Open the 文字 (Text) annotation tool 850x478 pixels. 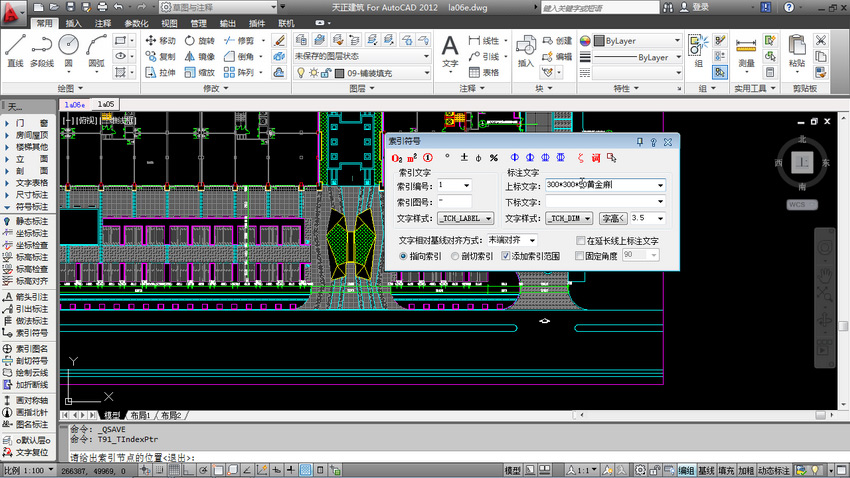tap(450, 51)
